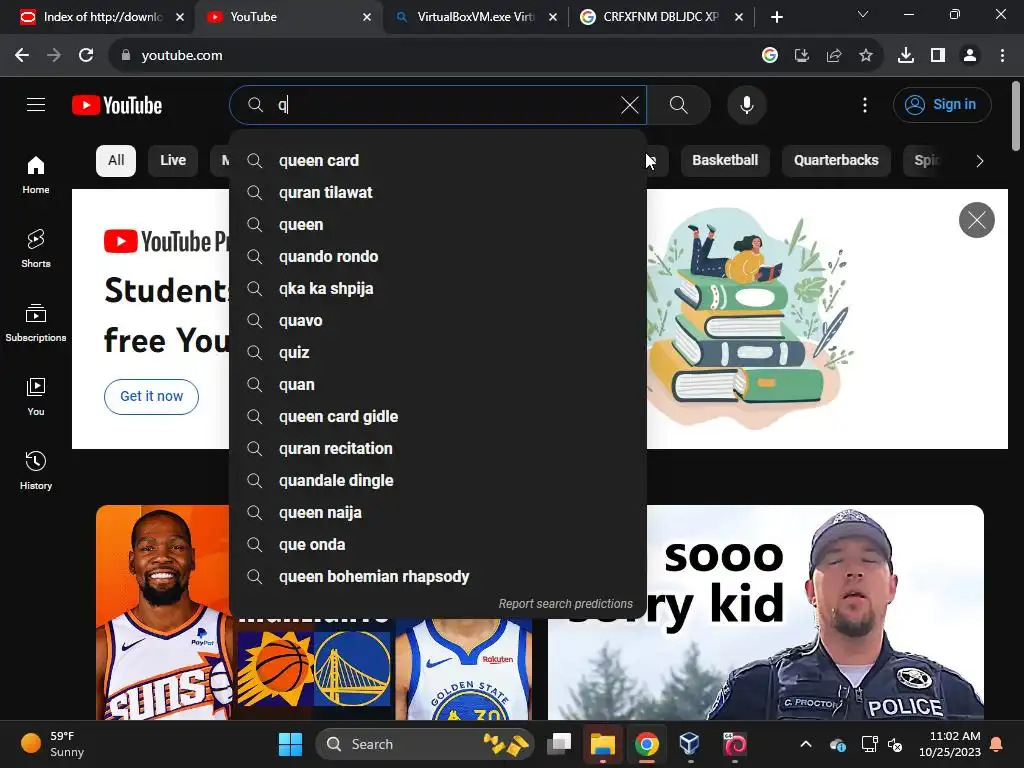Select the Live filter chip
1024x768 pixels.
click(173, 161)
